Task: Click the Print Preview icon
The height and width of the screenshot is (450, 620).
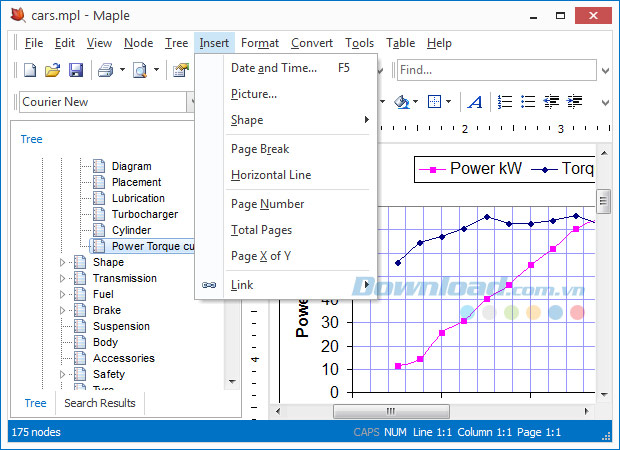Action: point(140,70)
